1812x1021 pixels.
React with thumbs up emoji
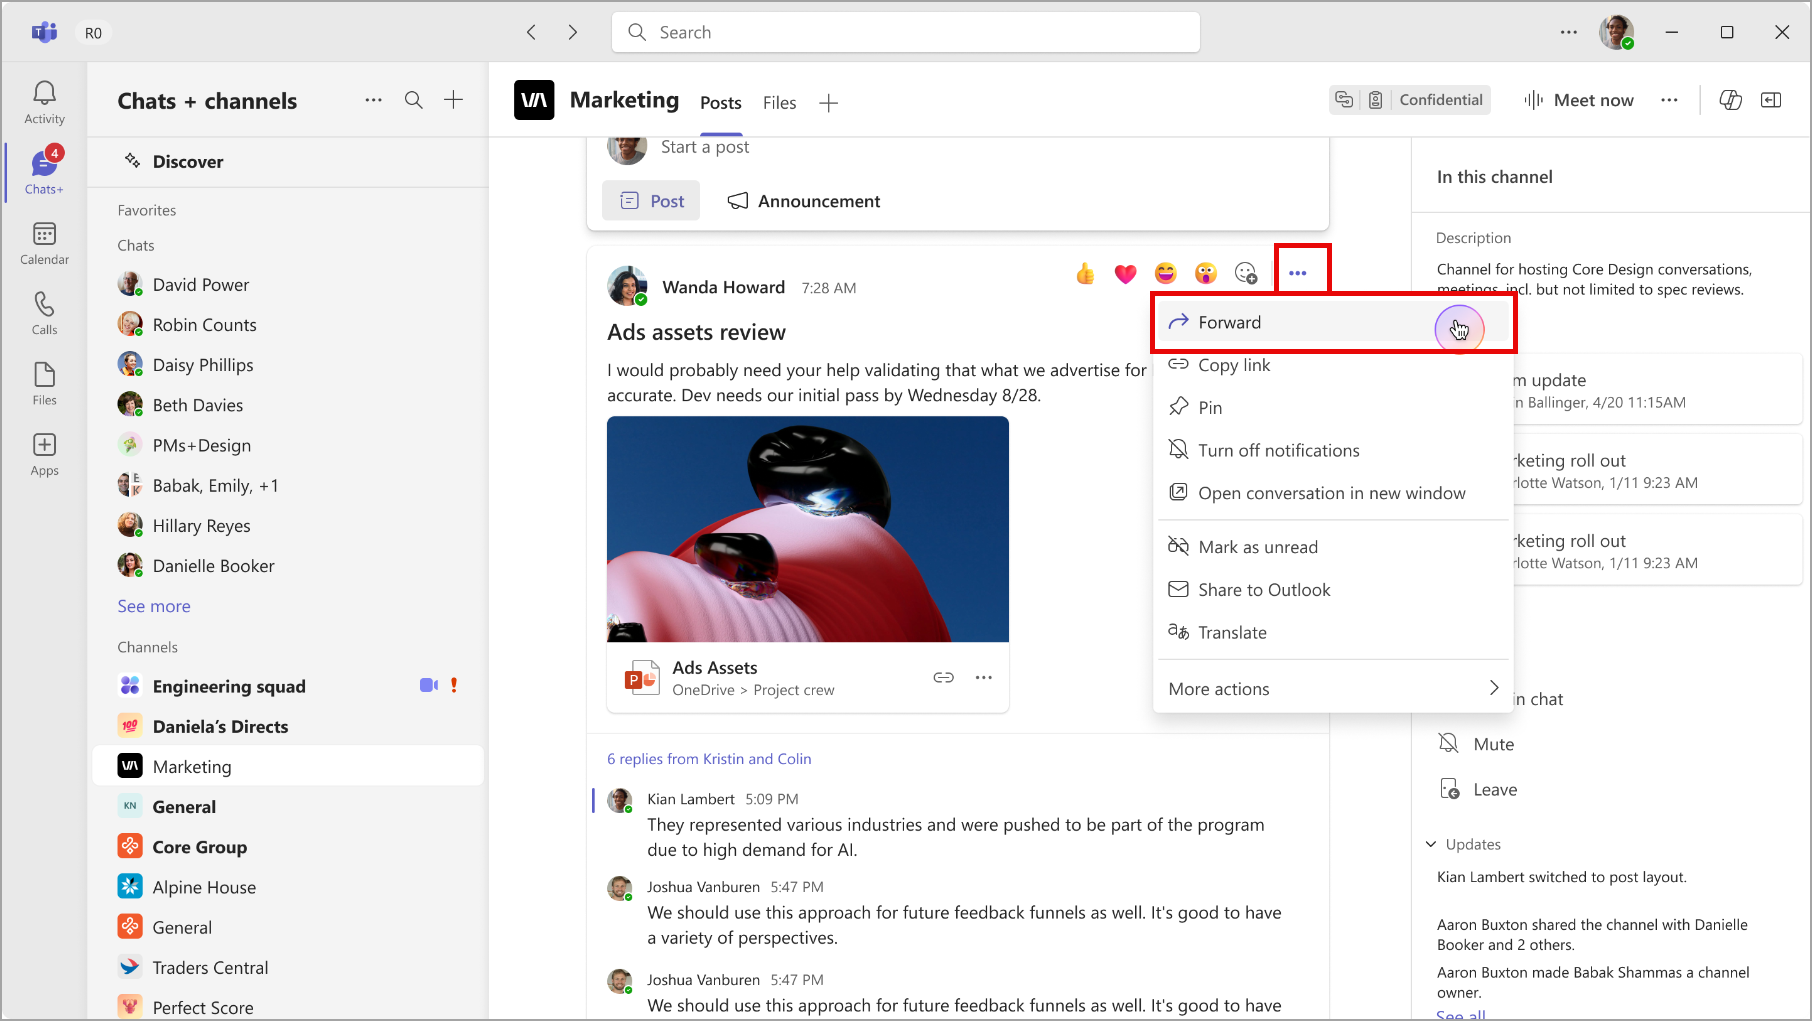[x=1085, y=274]
